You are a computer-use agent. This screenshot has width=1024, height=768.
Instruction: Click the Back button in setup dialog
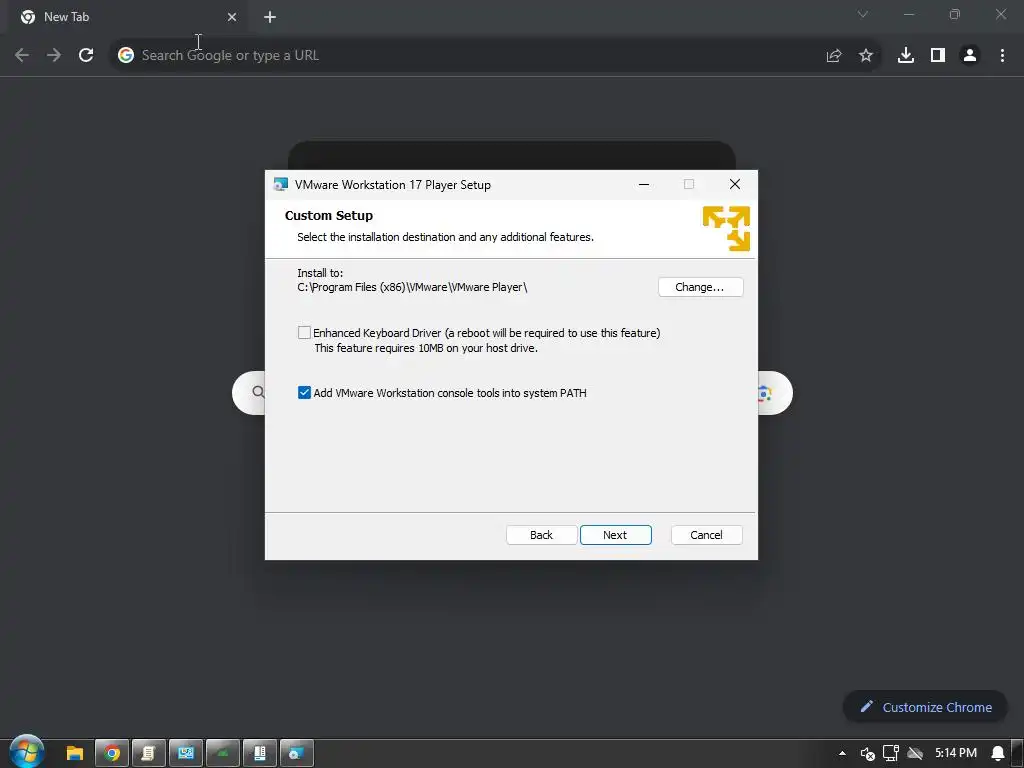pos(541,535)
